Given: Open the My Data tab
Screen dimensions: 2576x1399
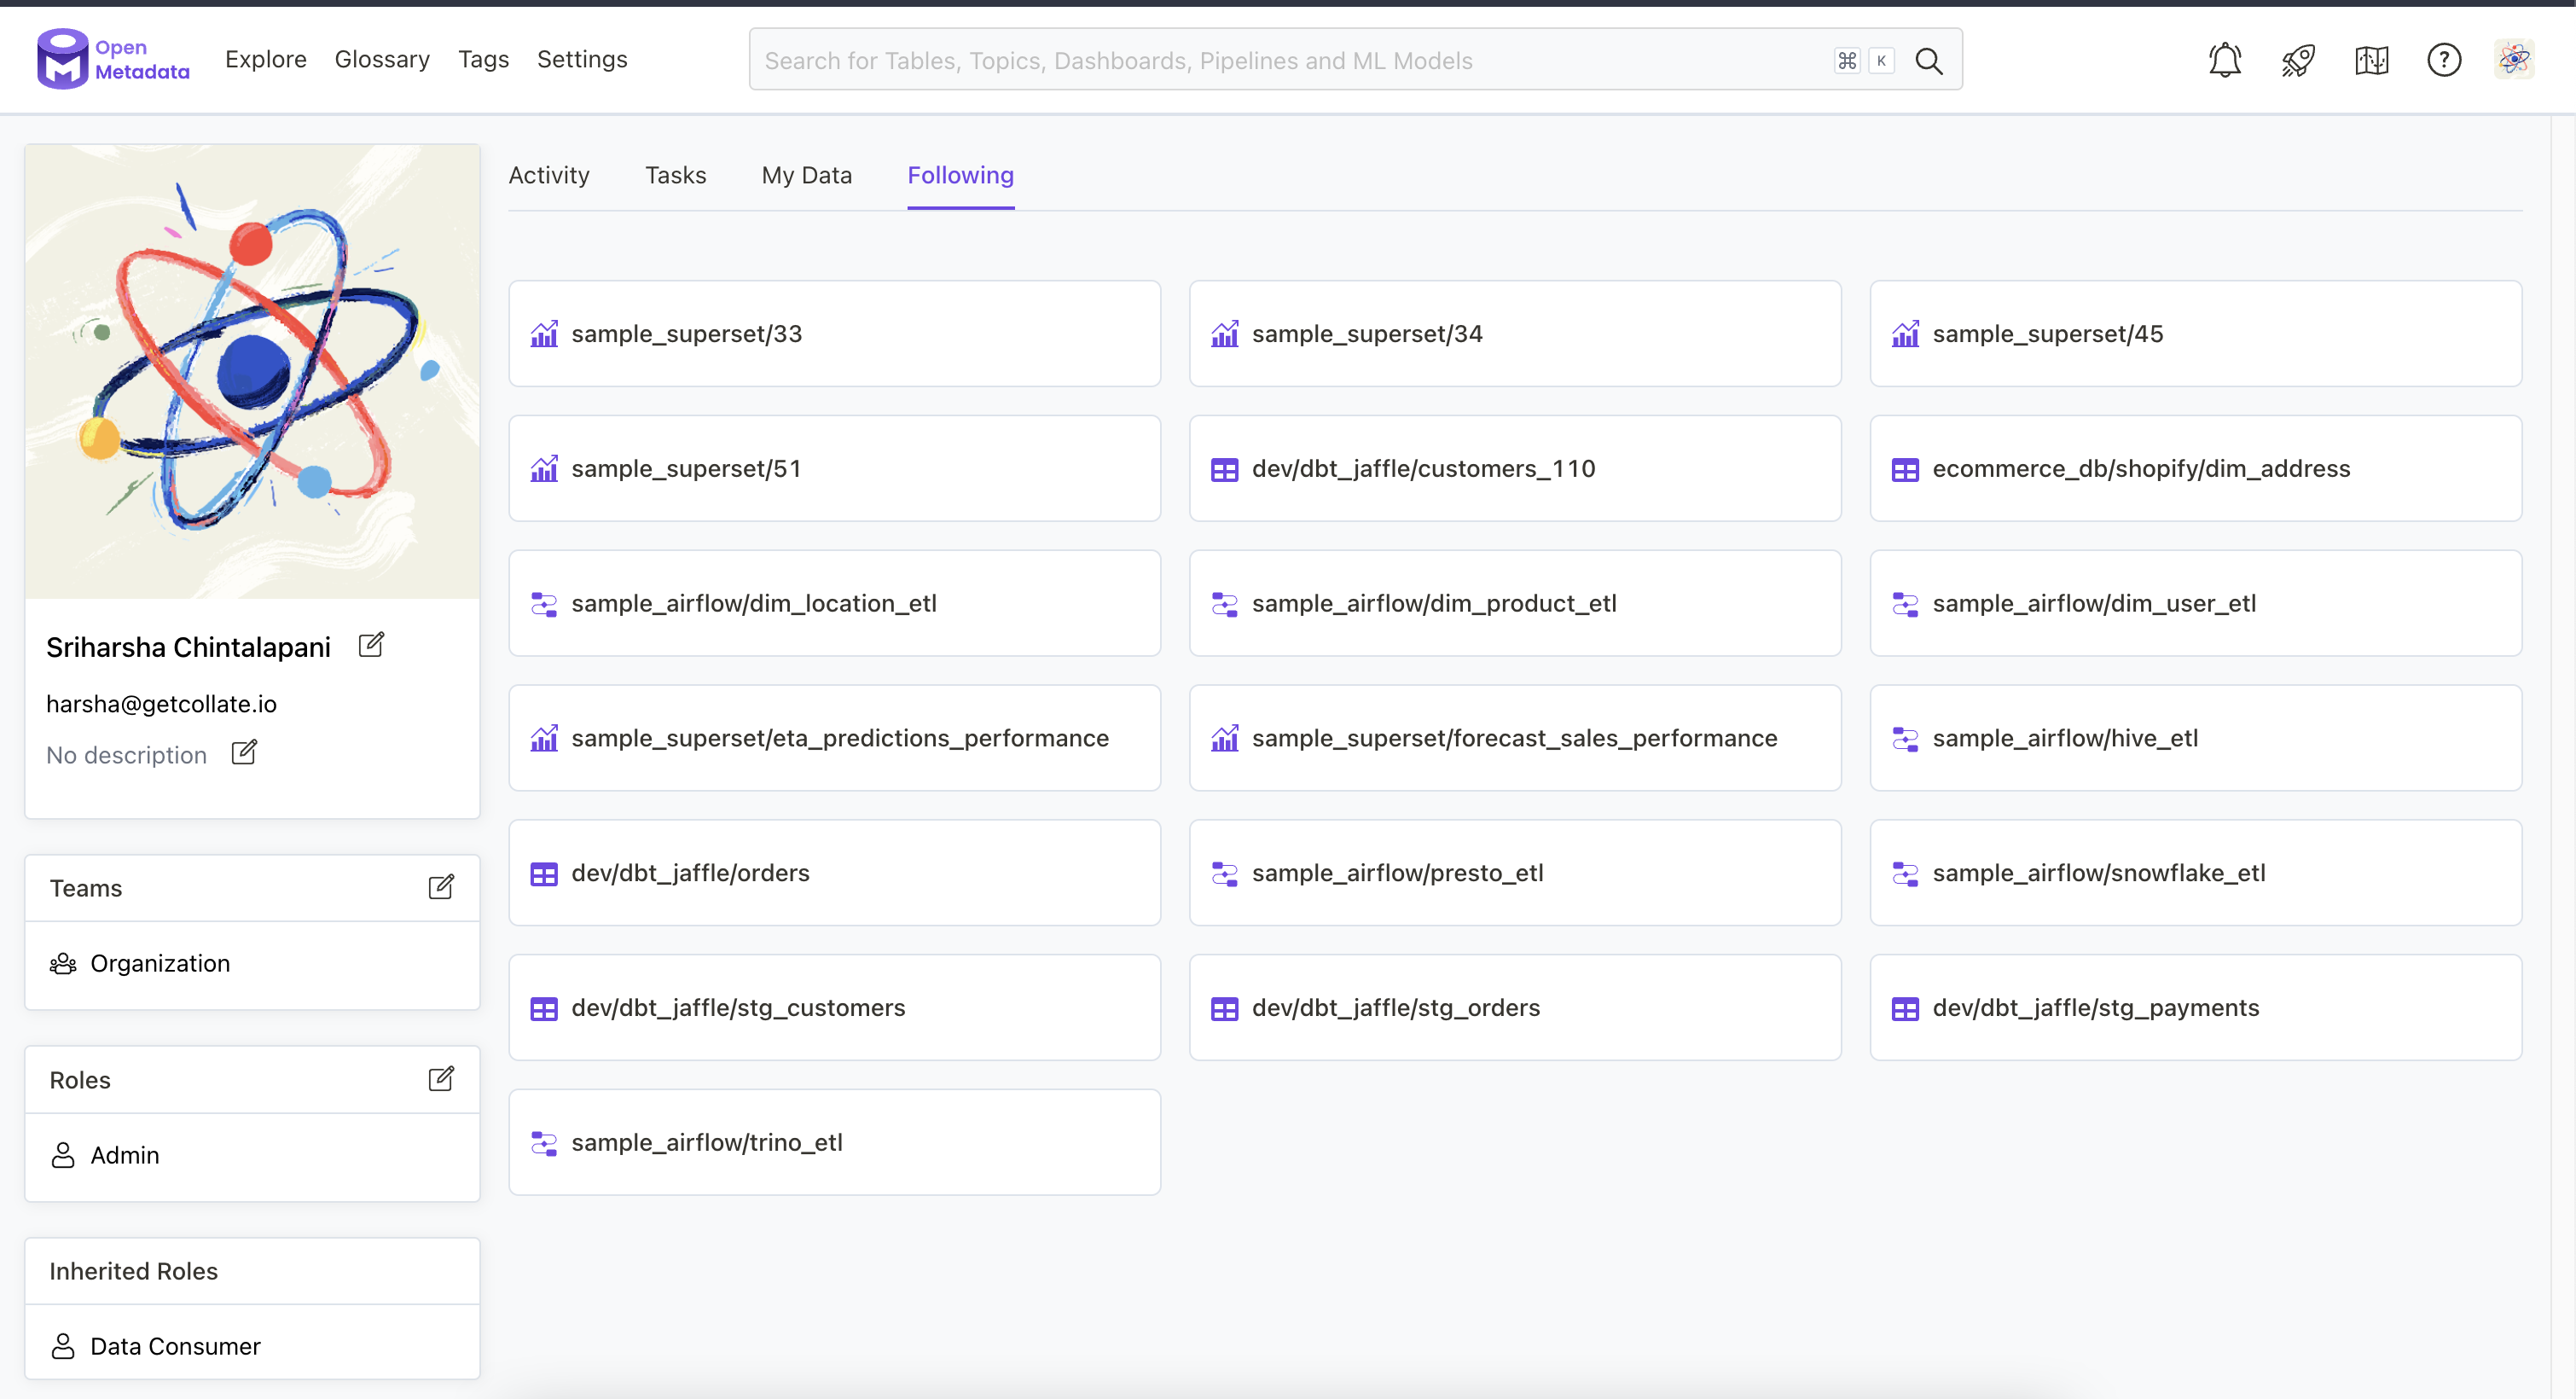Looking at the screenshot, I should [x=806, y=175].
